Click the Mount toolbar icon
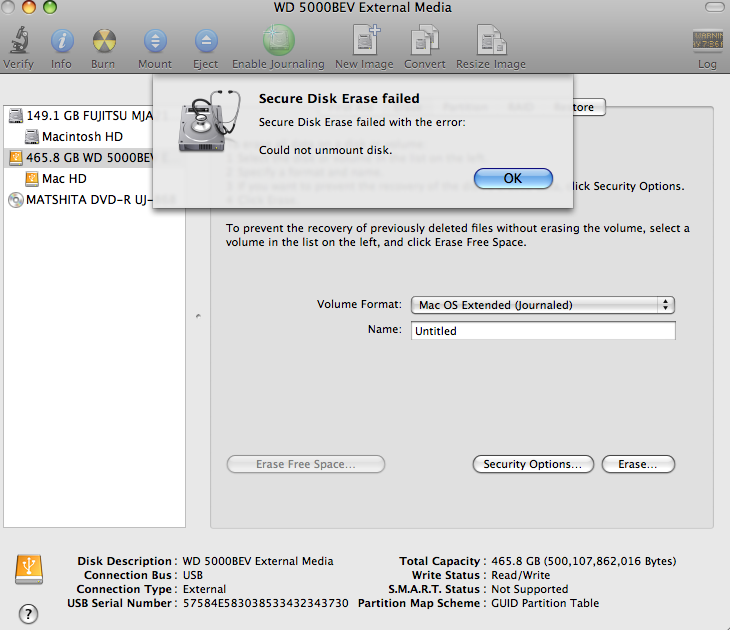 [x=155, y=41]
